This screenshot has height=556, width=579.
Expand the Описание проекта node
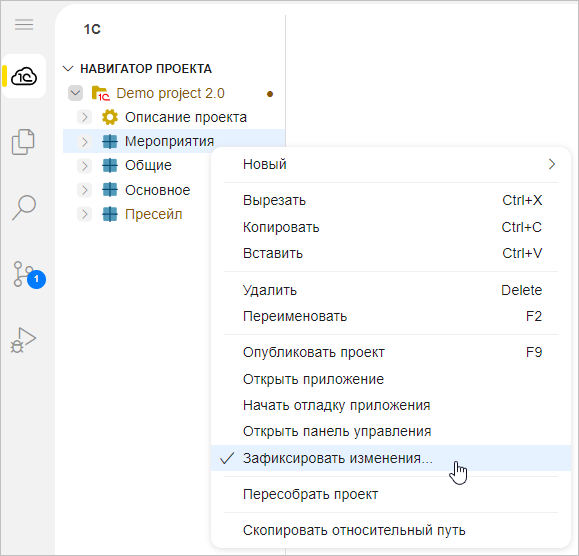pos(85,117)
